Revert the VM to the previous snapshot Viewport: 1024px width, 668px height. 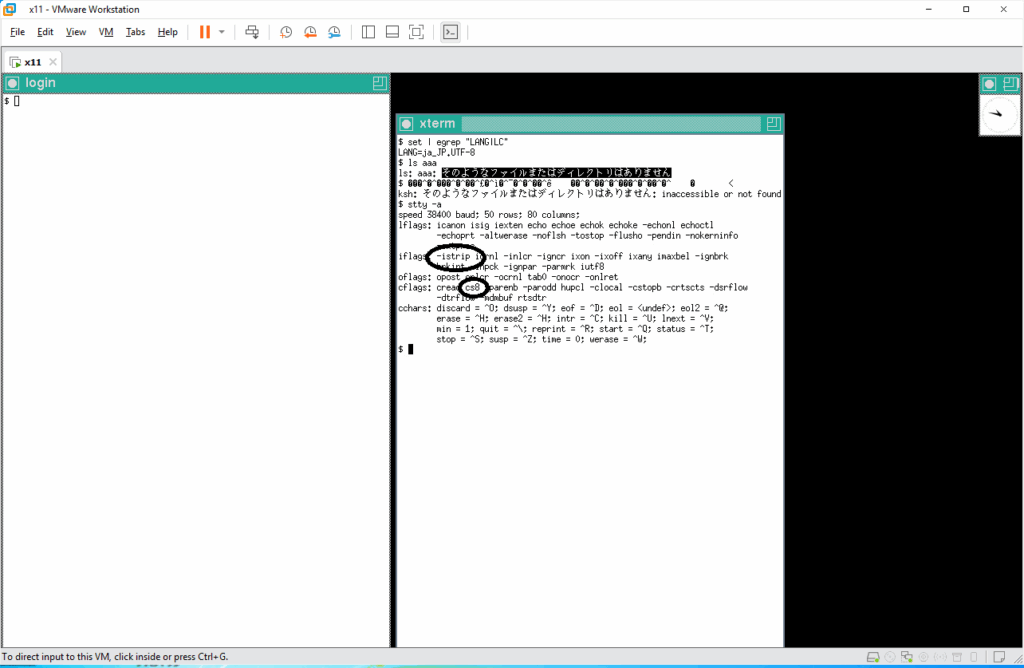click(310, 32)
